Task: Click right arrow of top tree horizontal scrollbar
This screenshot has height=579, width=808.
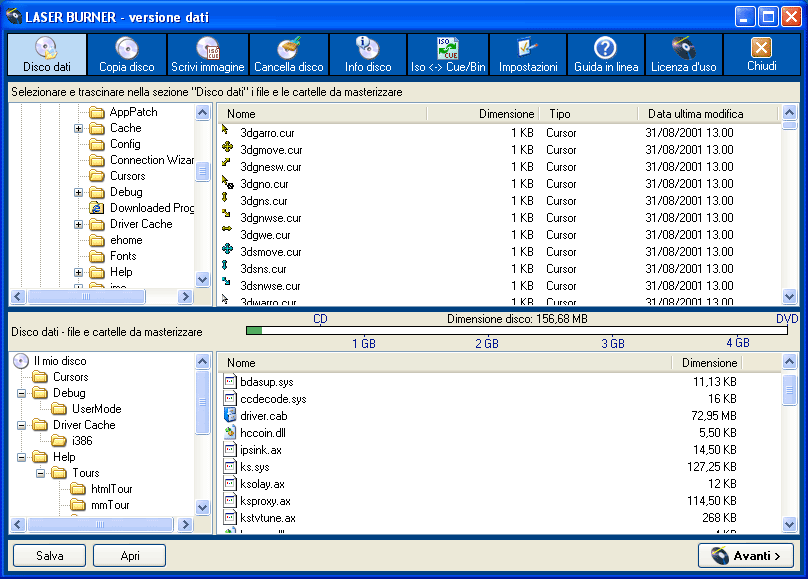Action: 185,296
